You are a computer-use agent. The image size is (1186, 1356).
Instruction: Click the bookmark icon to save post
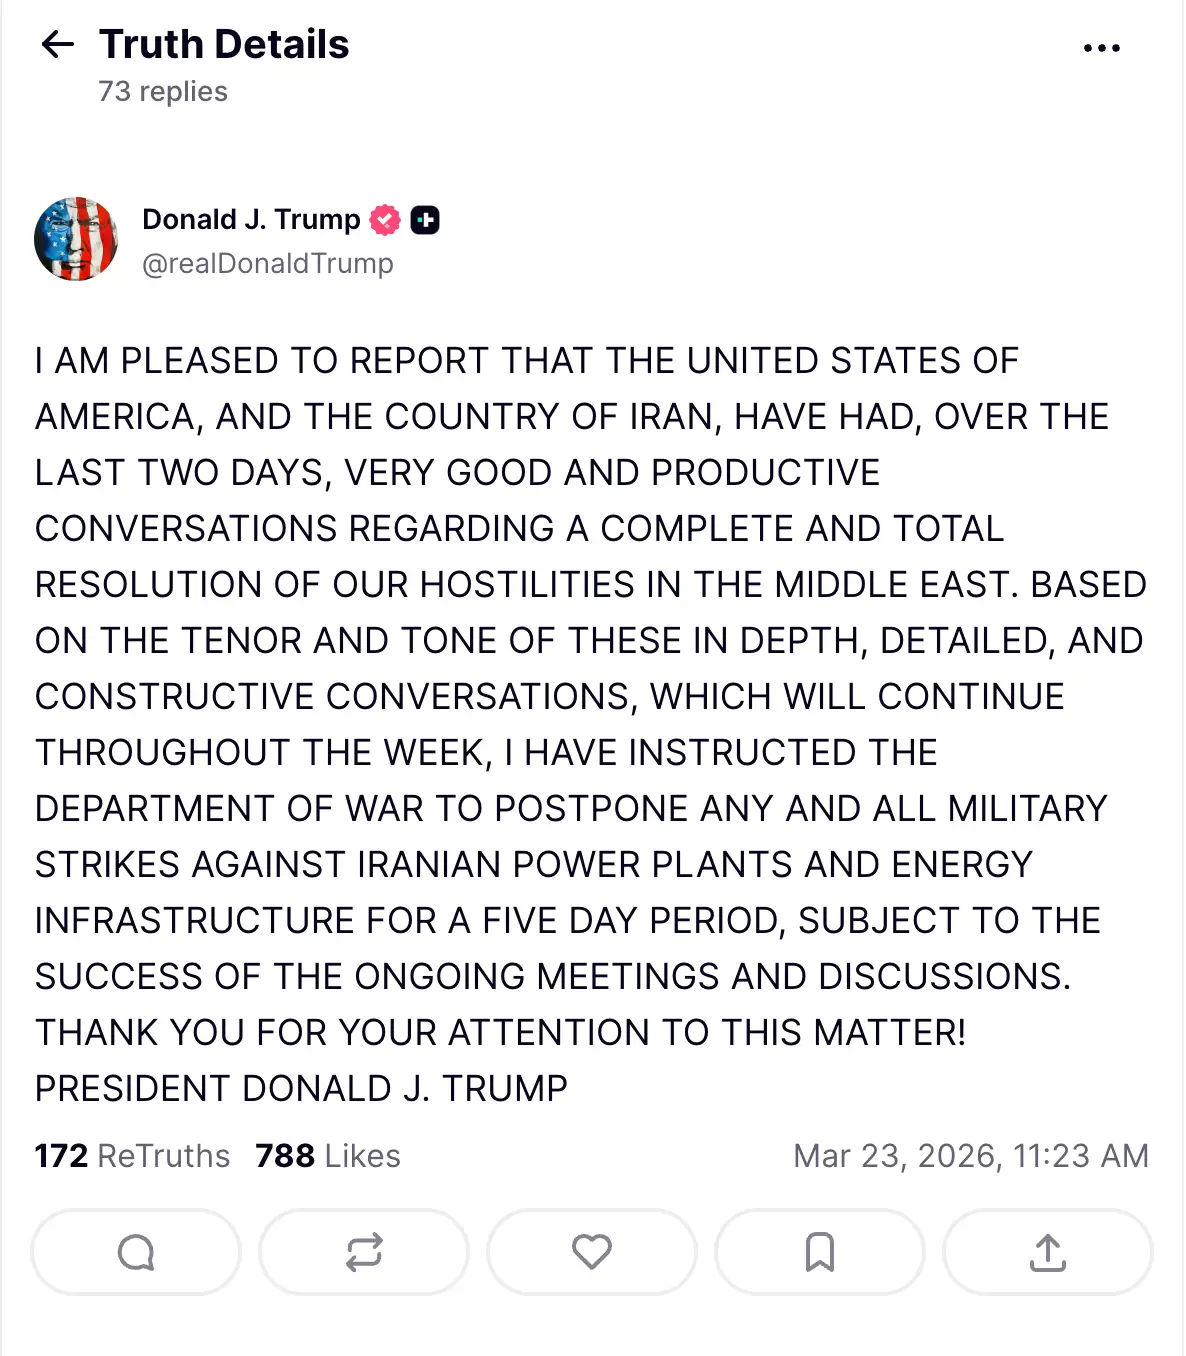point(819,1252)
